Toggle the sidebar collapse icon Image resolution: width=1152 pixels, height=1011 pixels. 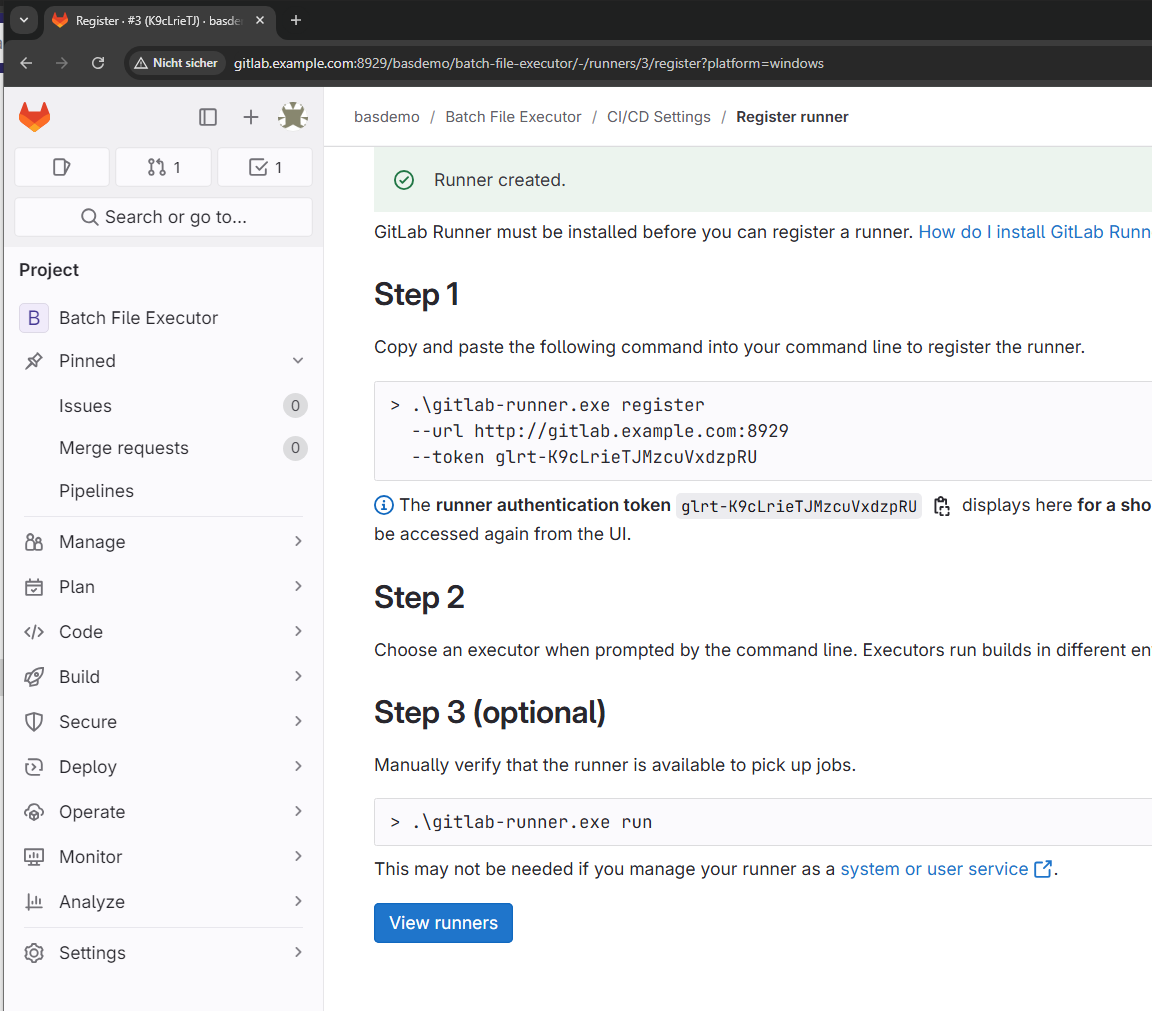click(x=208, y=117)
